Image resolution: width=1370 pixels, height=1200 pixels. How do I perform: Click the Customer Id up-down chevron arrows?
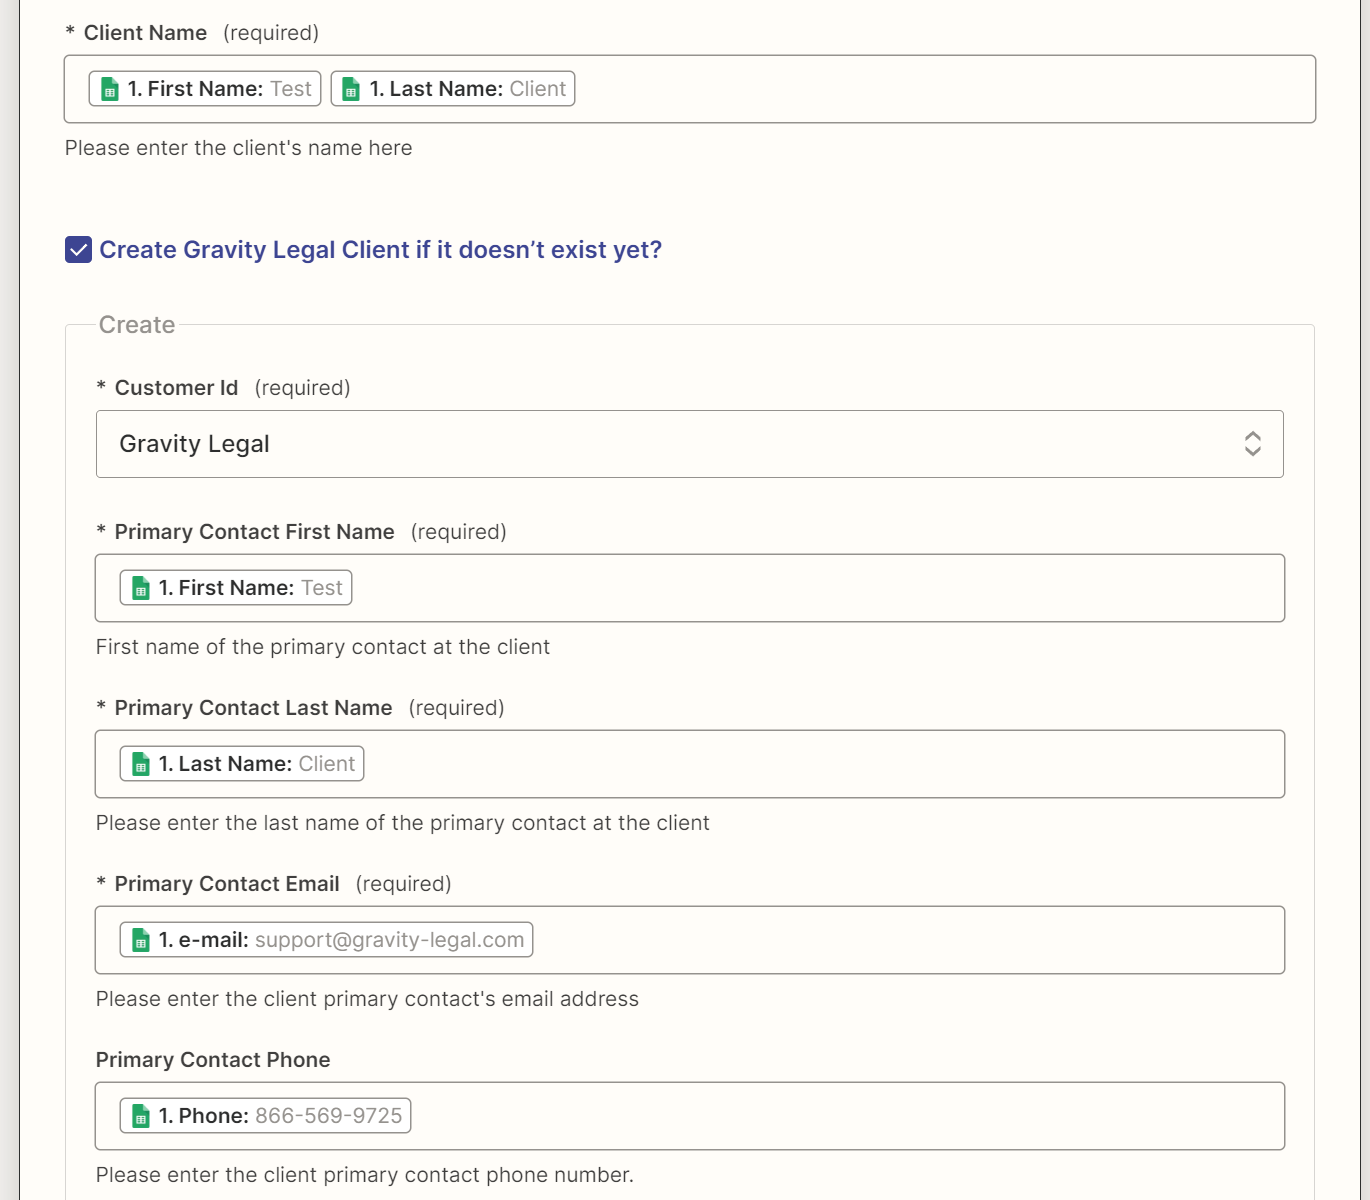pos(1252,444)
